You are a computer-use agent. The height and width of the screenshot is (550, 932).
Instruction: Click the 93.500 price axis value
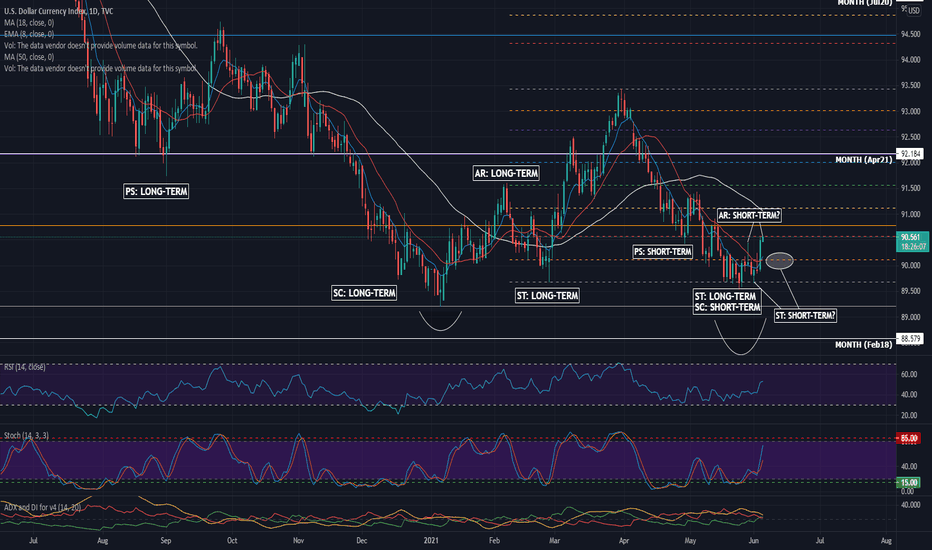point(911,86)
